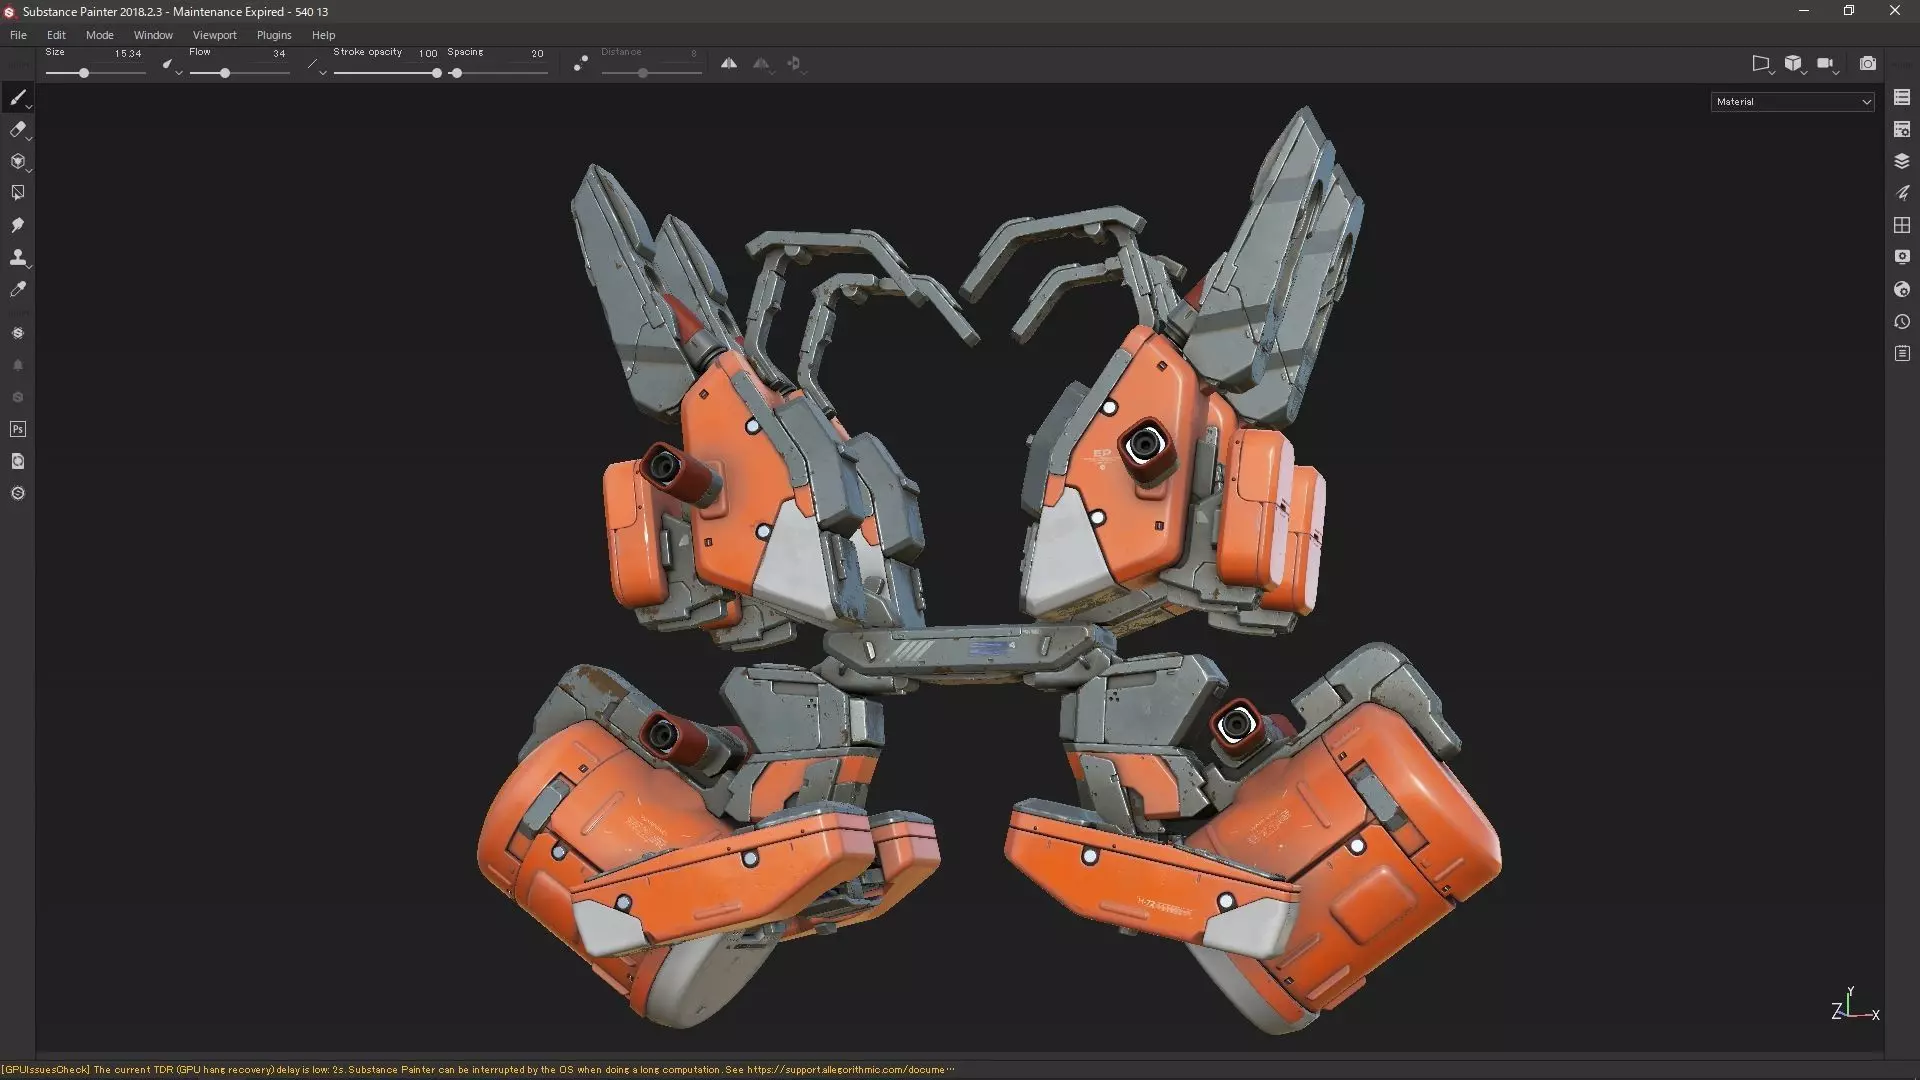The width and height of the screenshot is (1920, 1080).
Task: Select the Smudge tool
Action: coord(17,225)
